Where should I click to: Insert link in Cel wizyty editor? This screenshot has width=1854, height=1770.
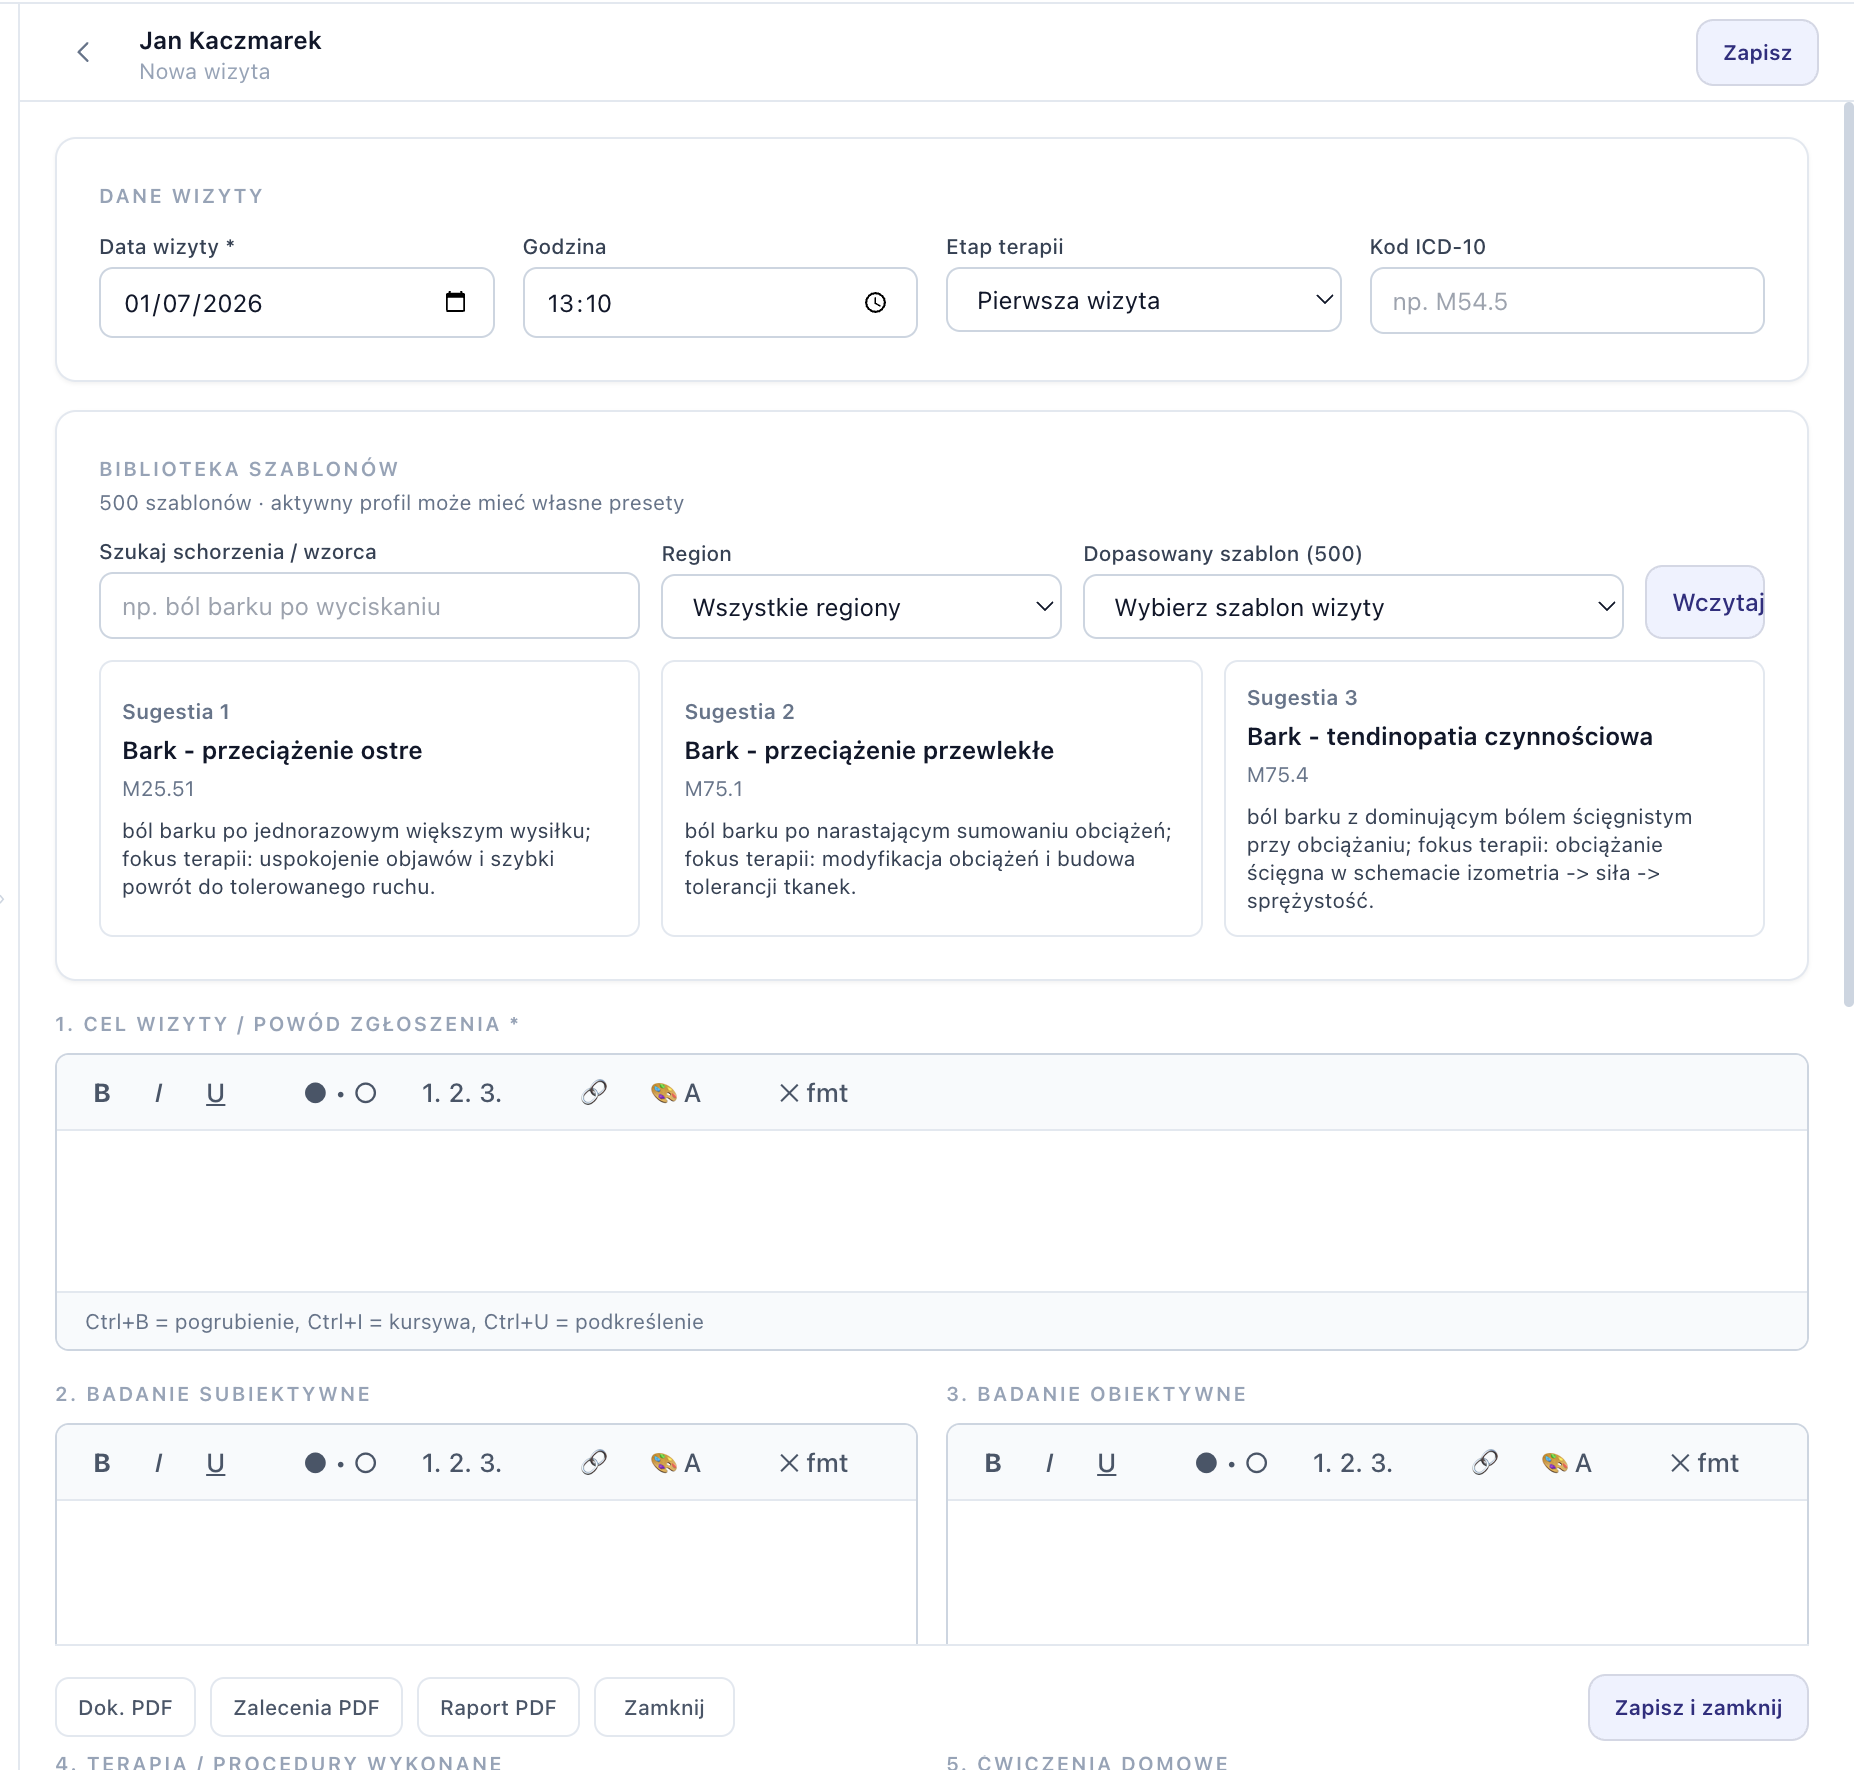click(594, 1093)
